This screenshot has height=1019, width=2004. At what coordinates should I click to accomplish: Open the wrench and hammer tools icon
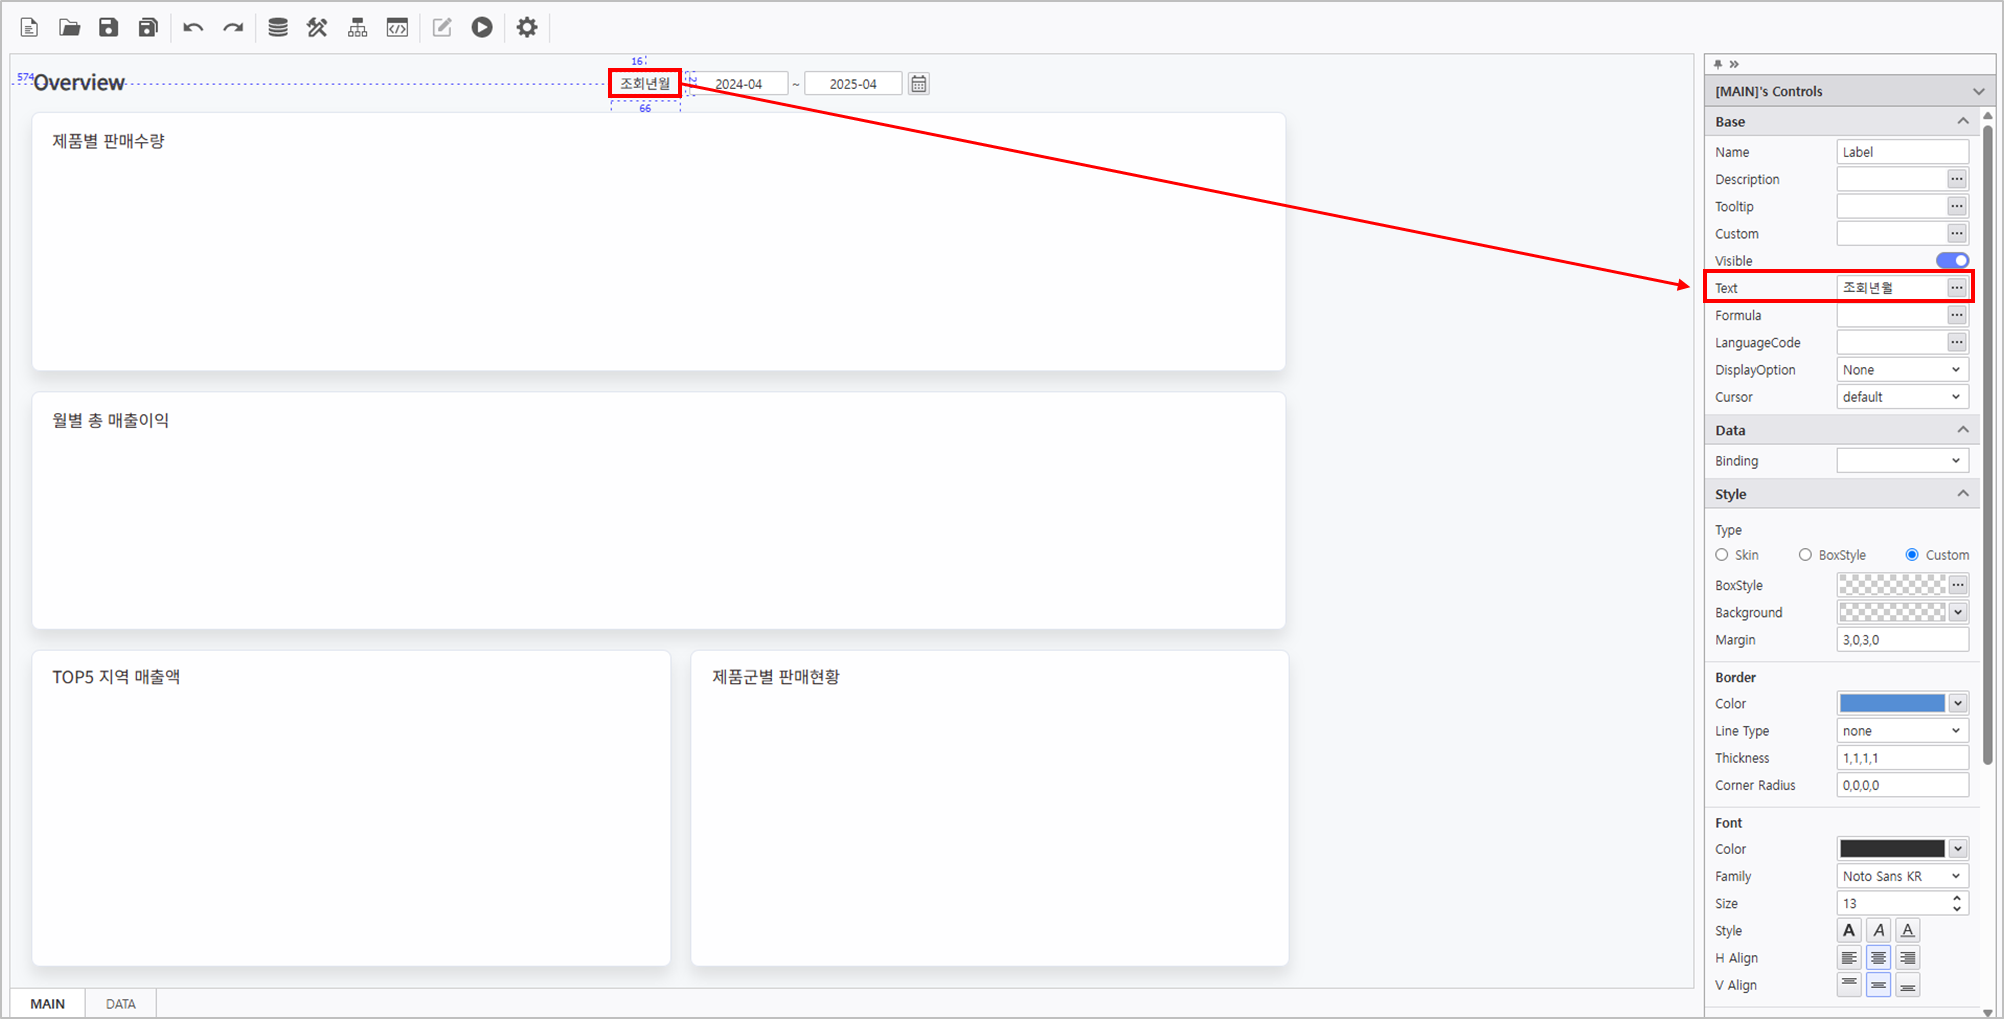coord(317,27)
